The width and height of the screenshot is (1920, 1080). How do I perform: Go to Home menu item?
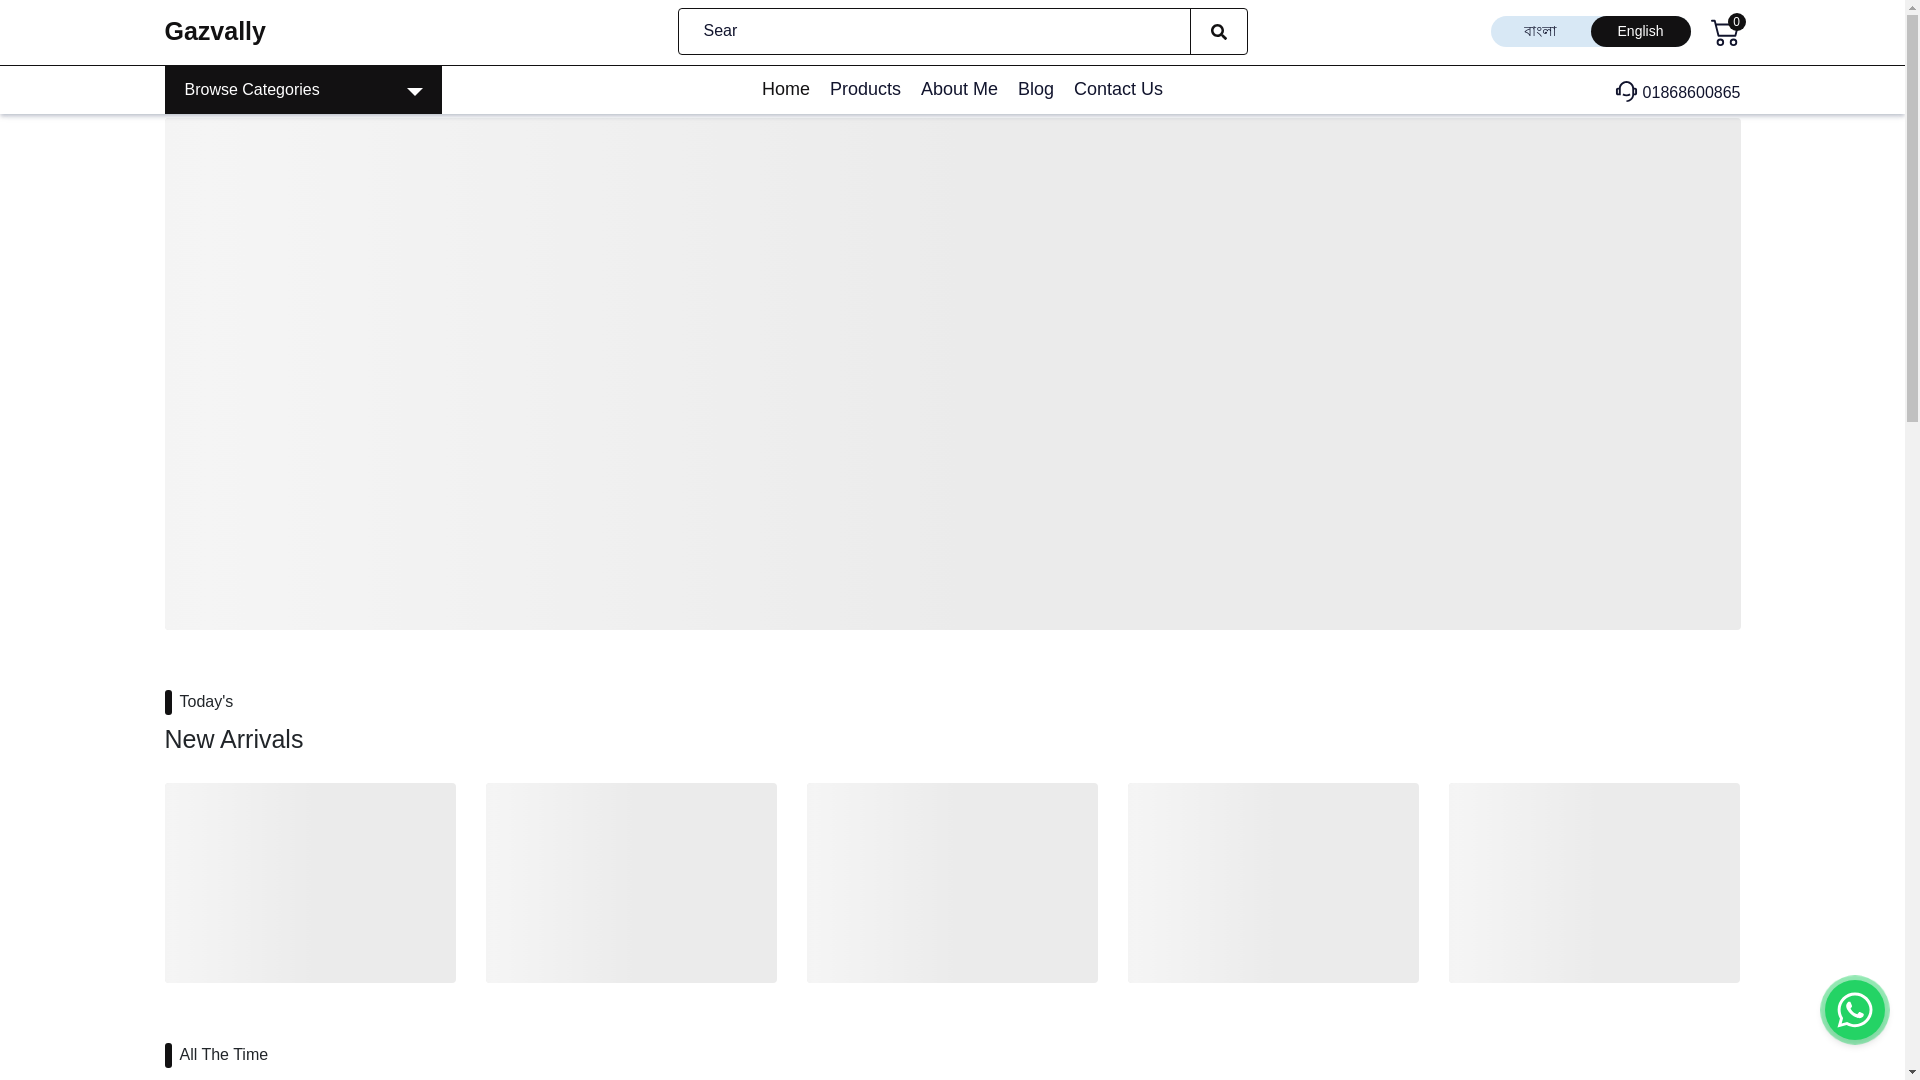786,89
